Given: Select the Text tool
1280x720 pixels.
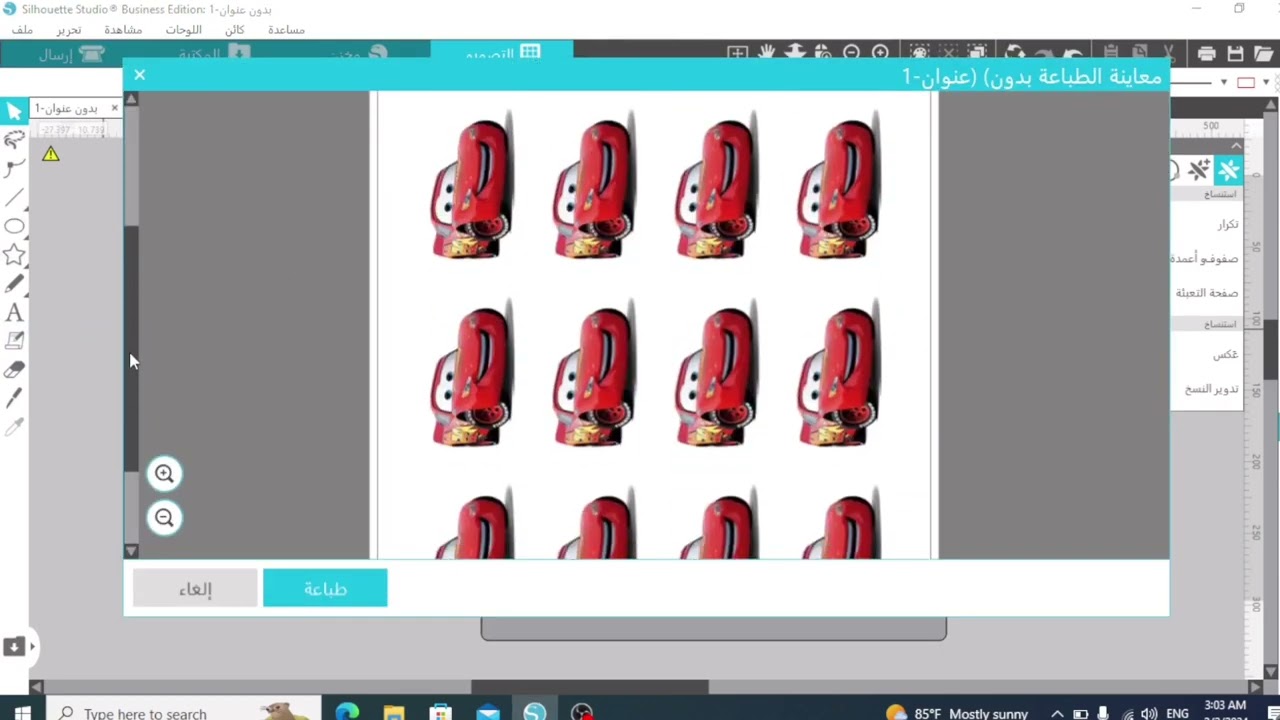Looking at the screenshot, I should (14, 313).
